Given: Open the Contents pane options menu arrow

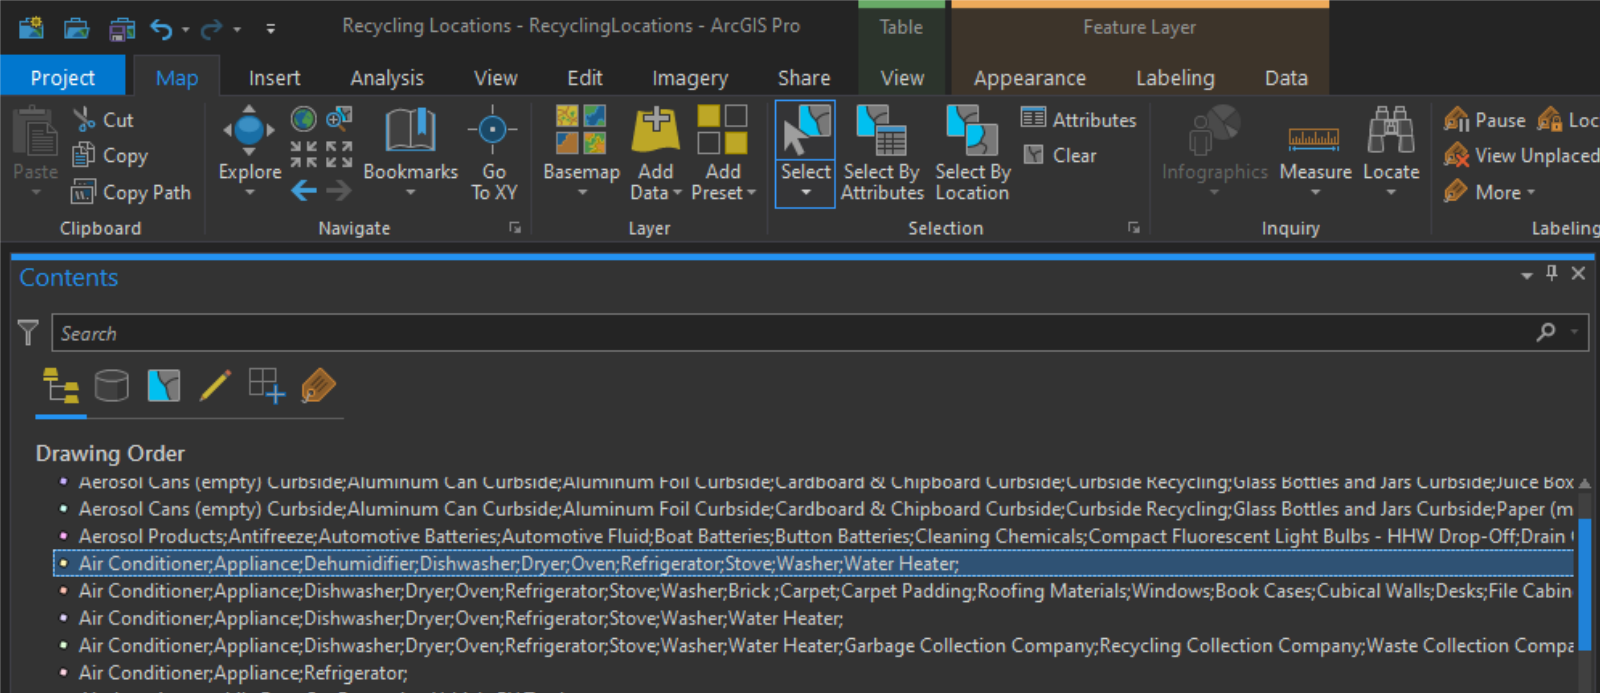Looking at the screenshot, I should point(1526,275).
